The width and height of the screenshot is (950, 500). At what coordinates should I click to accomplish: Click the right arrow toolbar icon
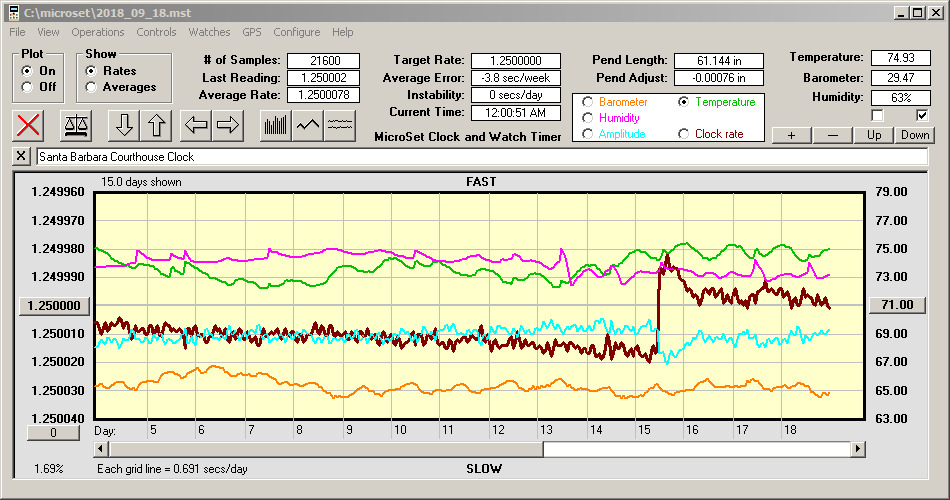(x=228, y=125)
